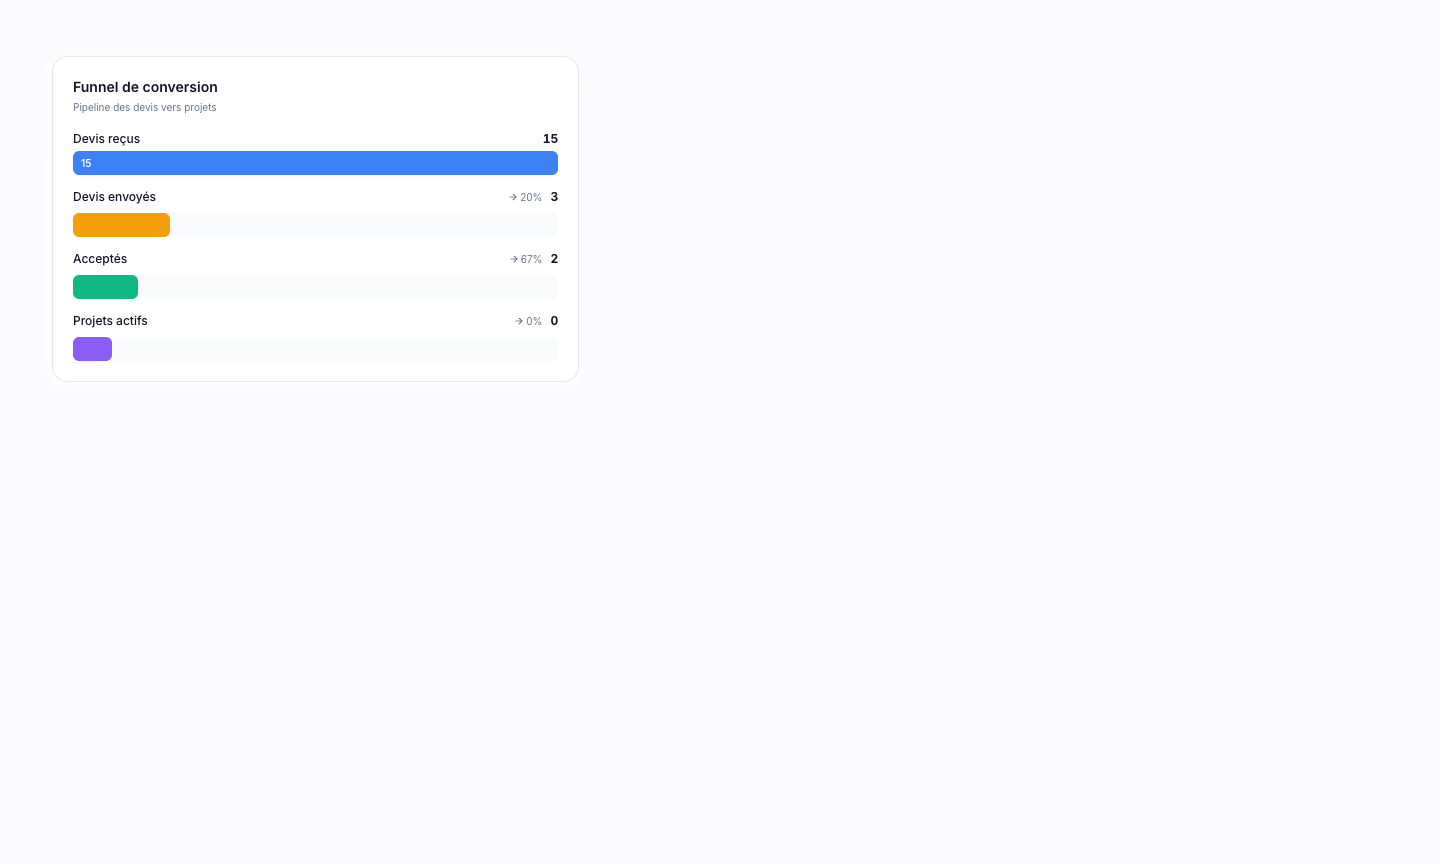This screenshot has height=864, width=1440.
Task: Click the Devis reçus label
Action: 106,139
